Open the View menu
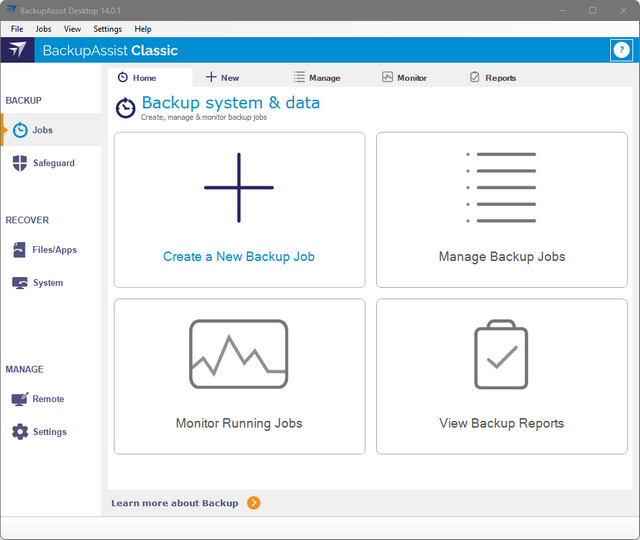The height and width of the screenshot is (540, 640). click(x=72, y=29)
